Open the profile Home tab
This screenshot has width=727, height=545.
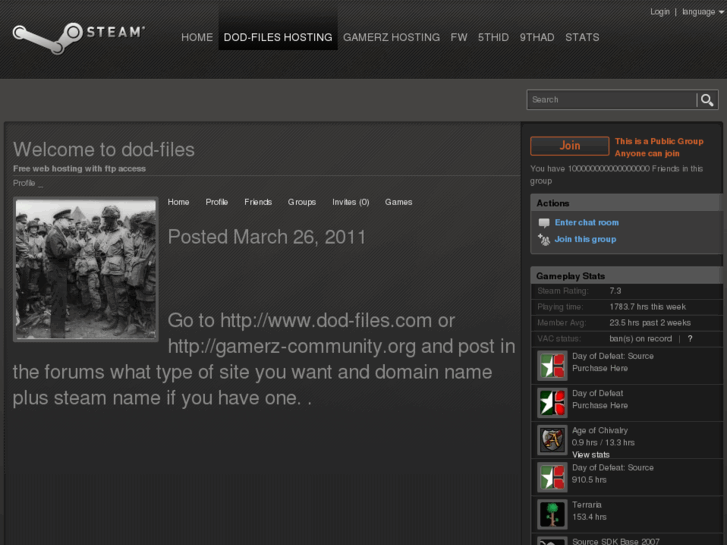[x=179, y=202]
